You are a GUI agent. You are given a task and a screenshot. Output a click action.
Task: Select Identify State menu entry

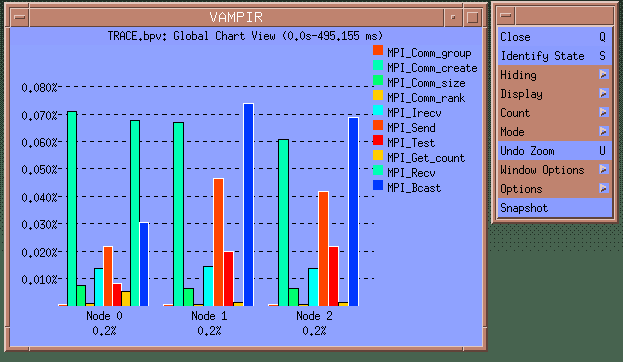(555, 56)
